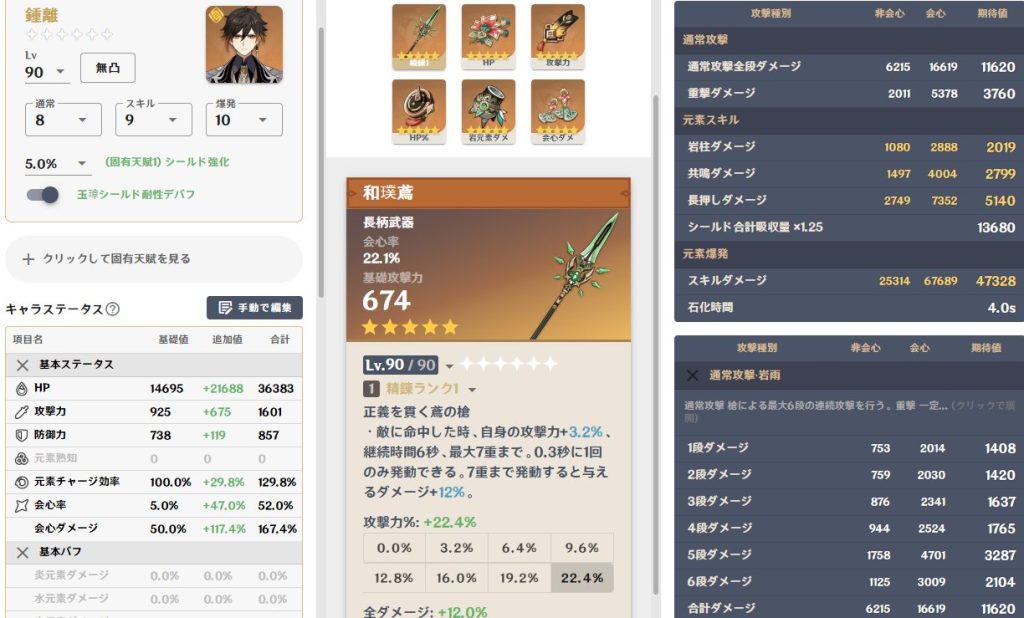Image resolution: width=1024 pixels, height=618 pixels.
Task: Click the 無凸 constellation button
Action: coord(108,68)
